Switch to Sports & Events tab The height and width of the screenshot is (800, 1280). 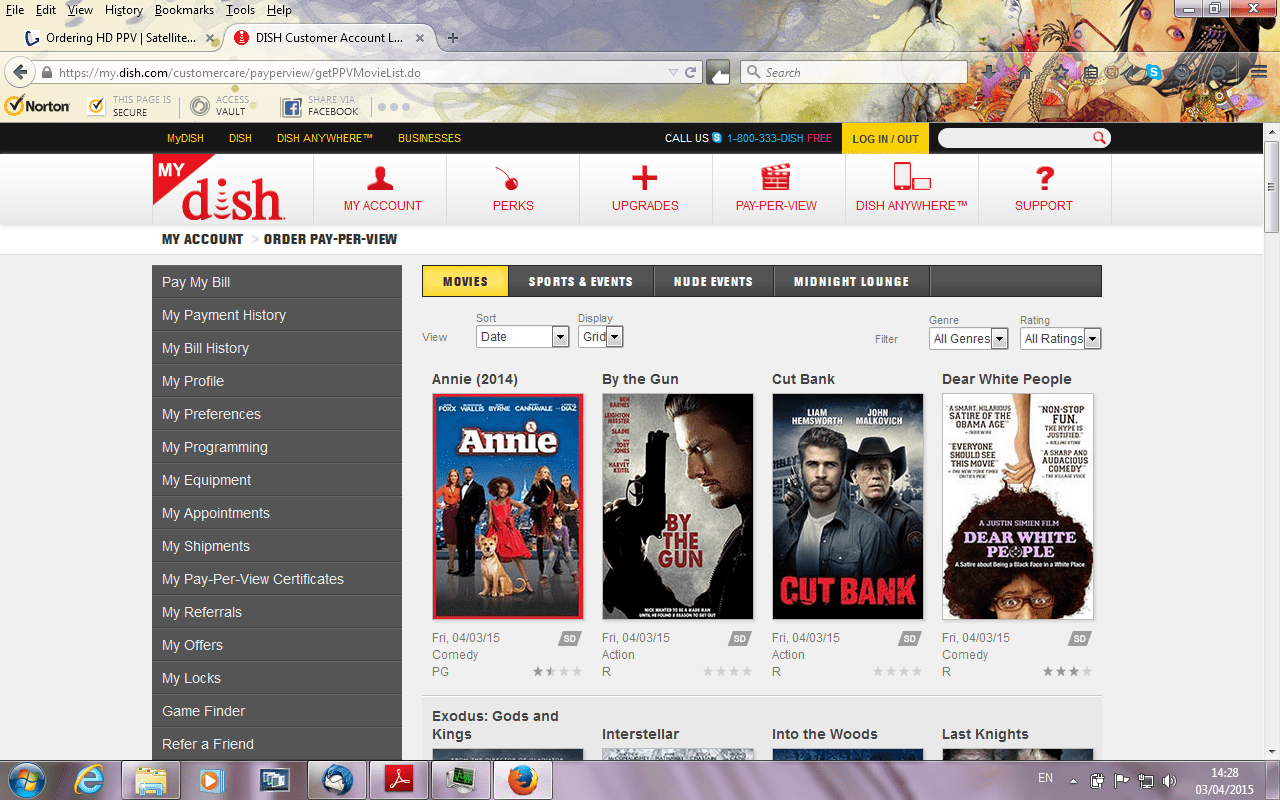click(x=581, y=281)
